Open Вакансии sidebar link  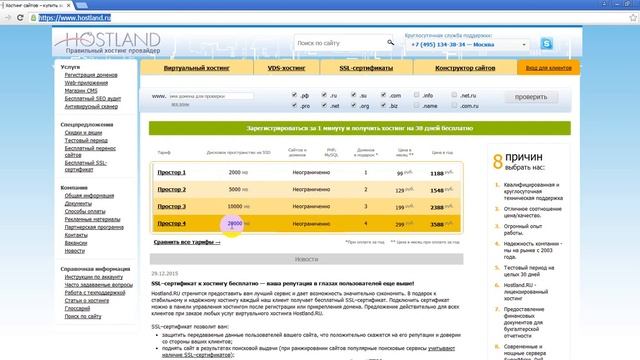coord(76,243)
